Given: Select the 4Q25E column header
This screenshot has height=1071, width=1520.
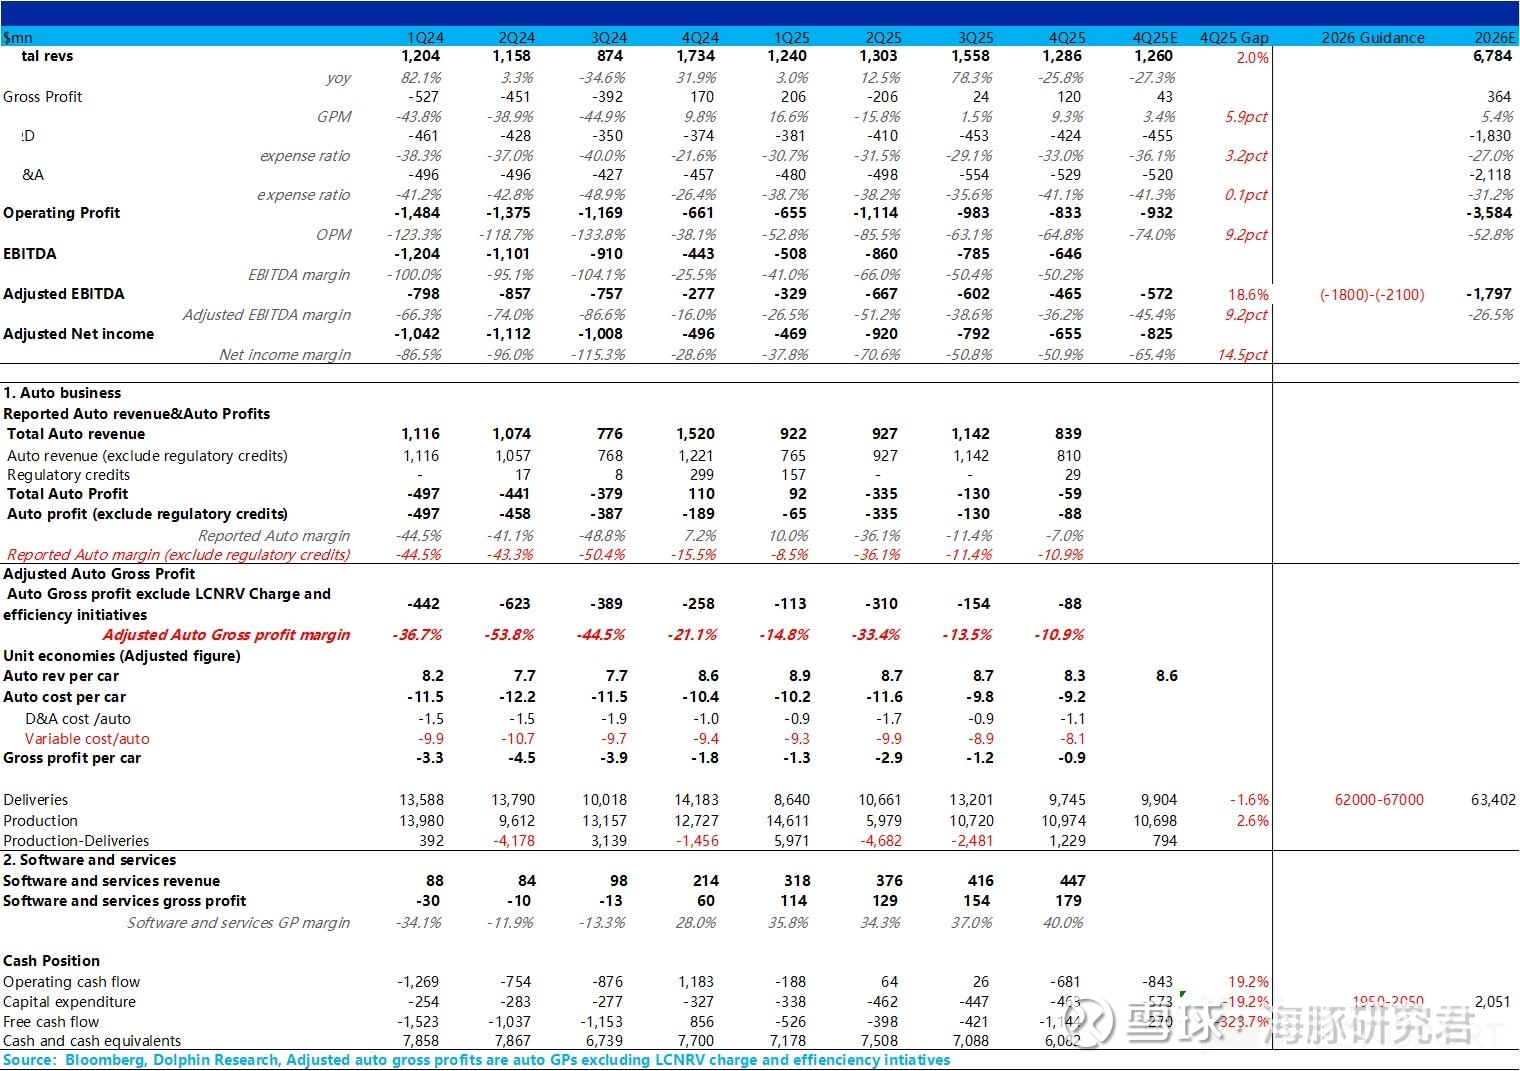Looking at the screenshot, I should [1155, 38].
